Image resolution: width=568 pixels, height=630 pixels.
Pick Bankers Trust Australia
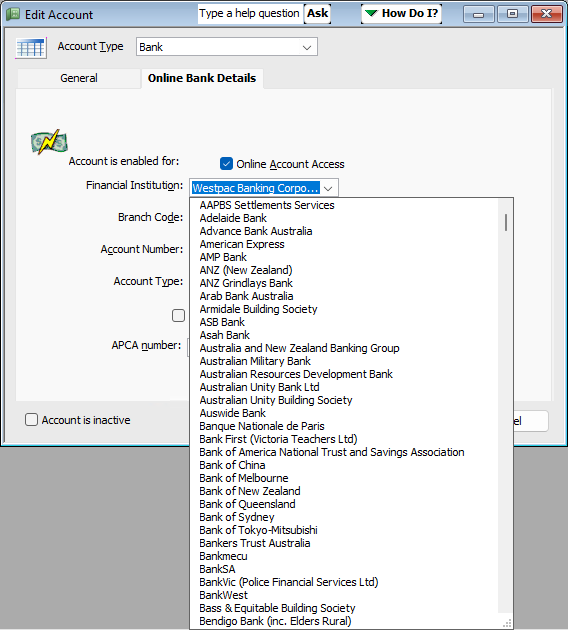point(255,543)
